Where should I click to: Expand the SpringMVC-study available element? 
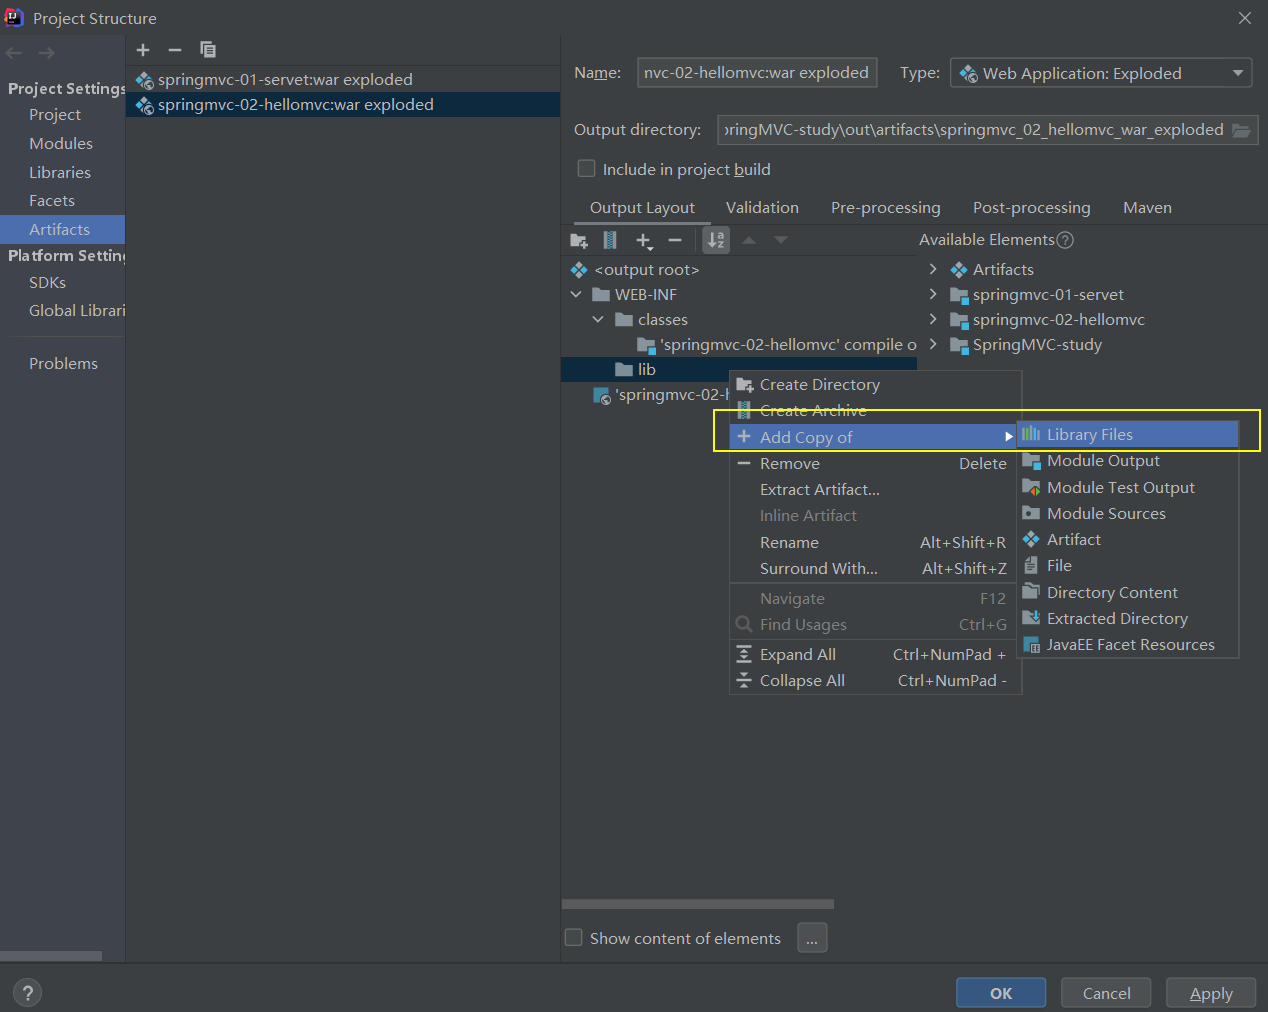pyautogui.click(x=933, y=344)
